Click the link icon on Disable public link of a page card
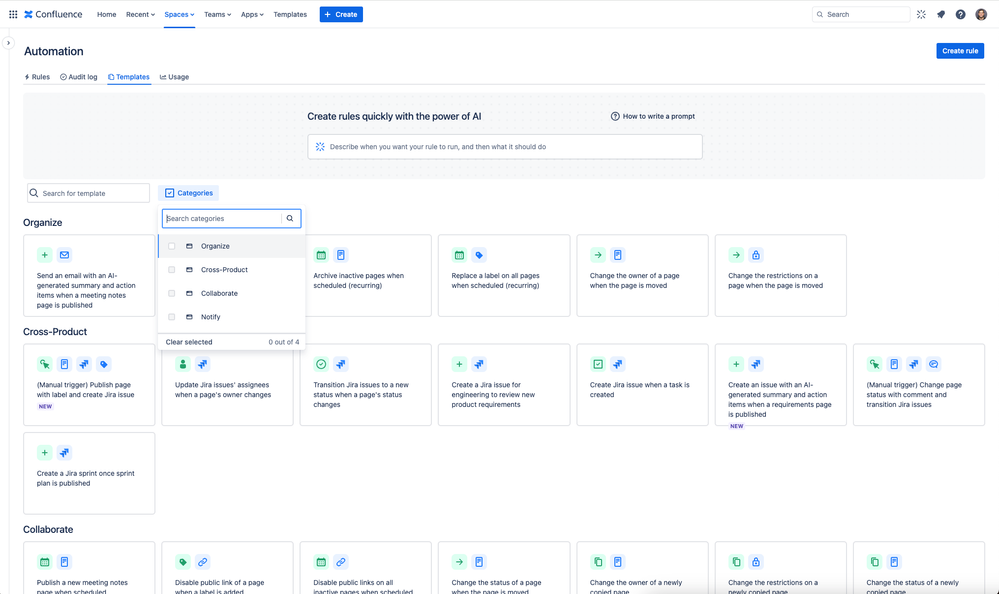Viewport: 999px width, 594px height. coord(203,562)
